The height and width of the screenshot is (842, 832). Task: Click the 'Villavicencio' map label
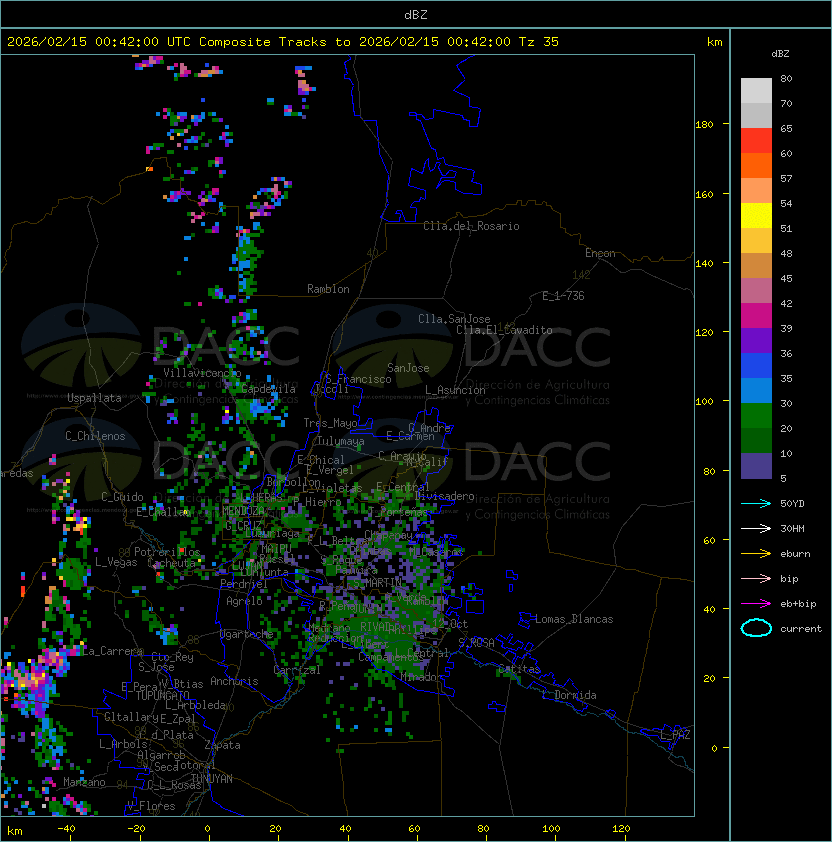[202, 373]
